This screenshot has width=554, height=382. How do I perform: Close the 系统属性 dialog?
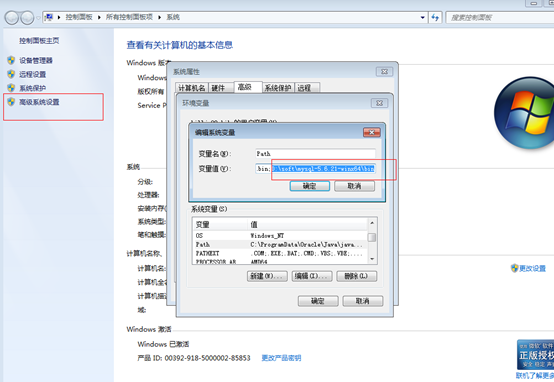384,72
